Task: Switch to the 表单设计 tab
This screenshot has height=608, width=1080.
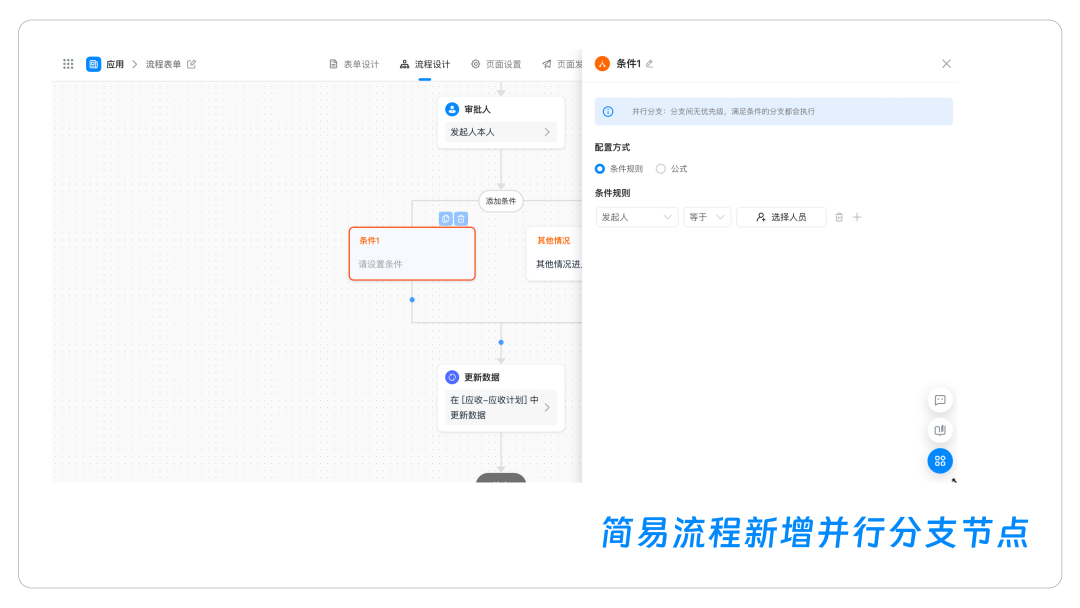Action: click(354, 64)
